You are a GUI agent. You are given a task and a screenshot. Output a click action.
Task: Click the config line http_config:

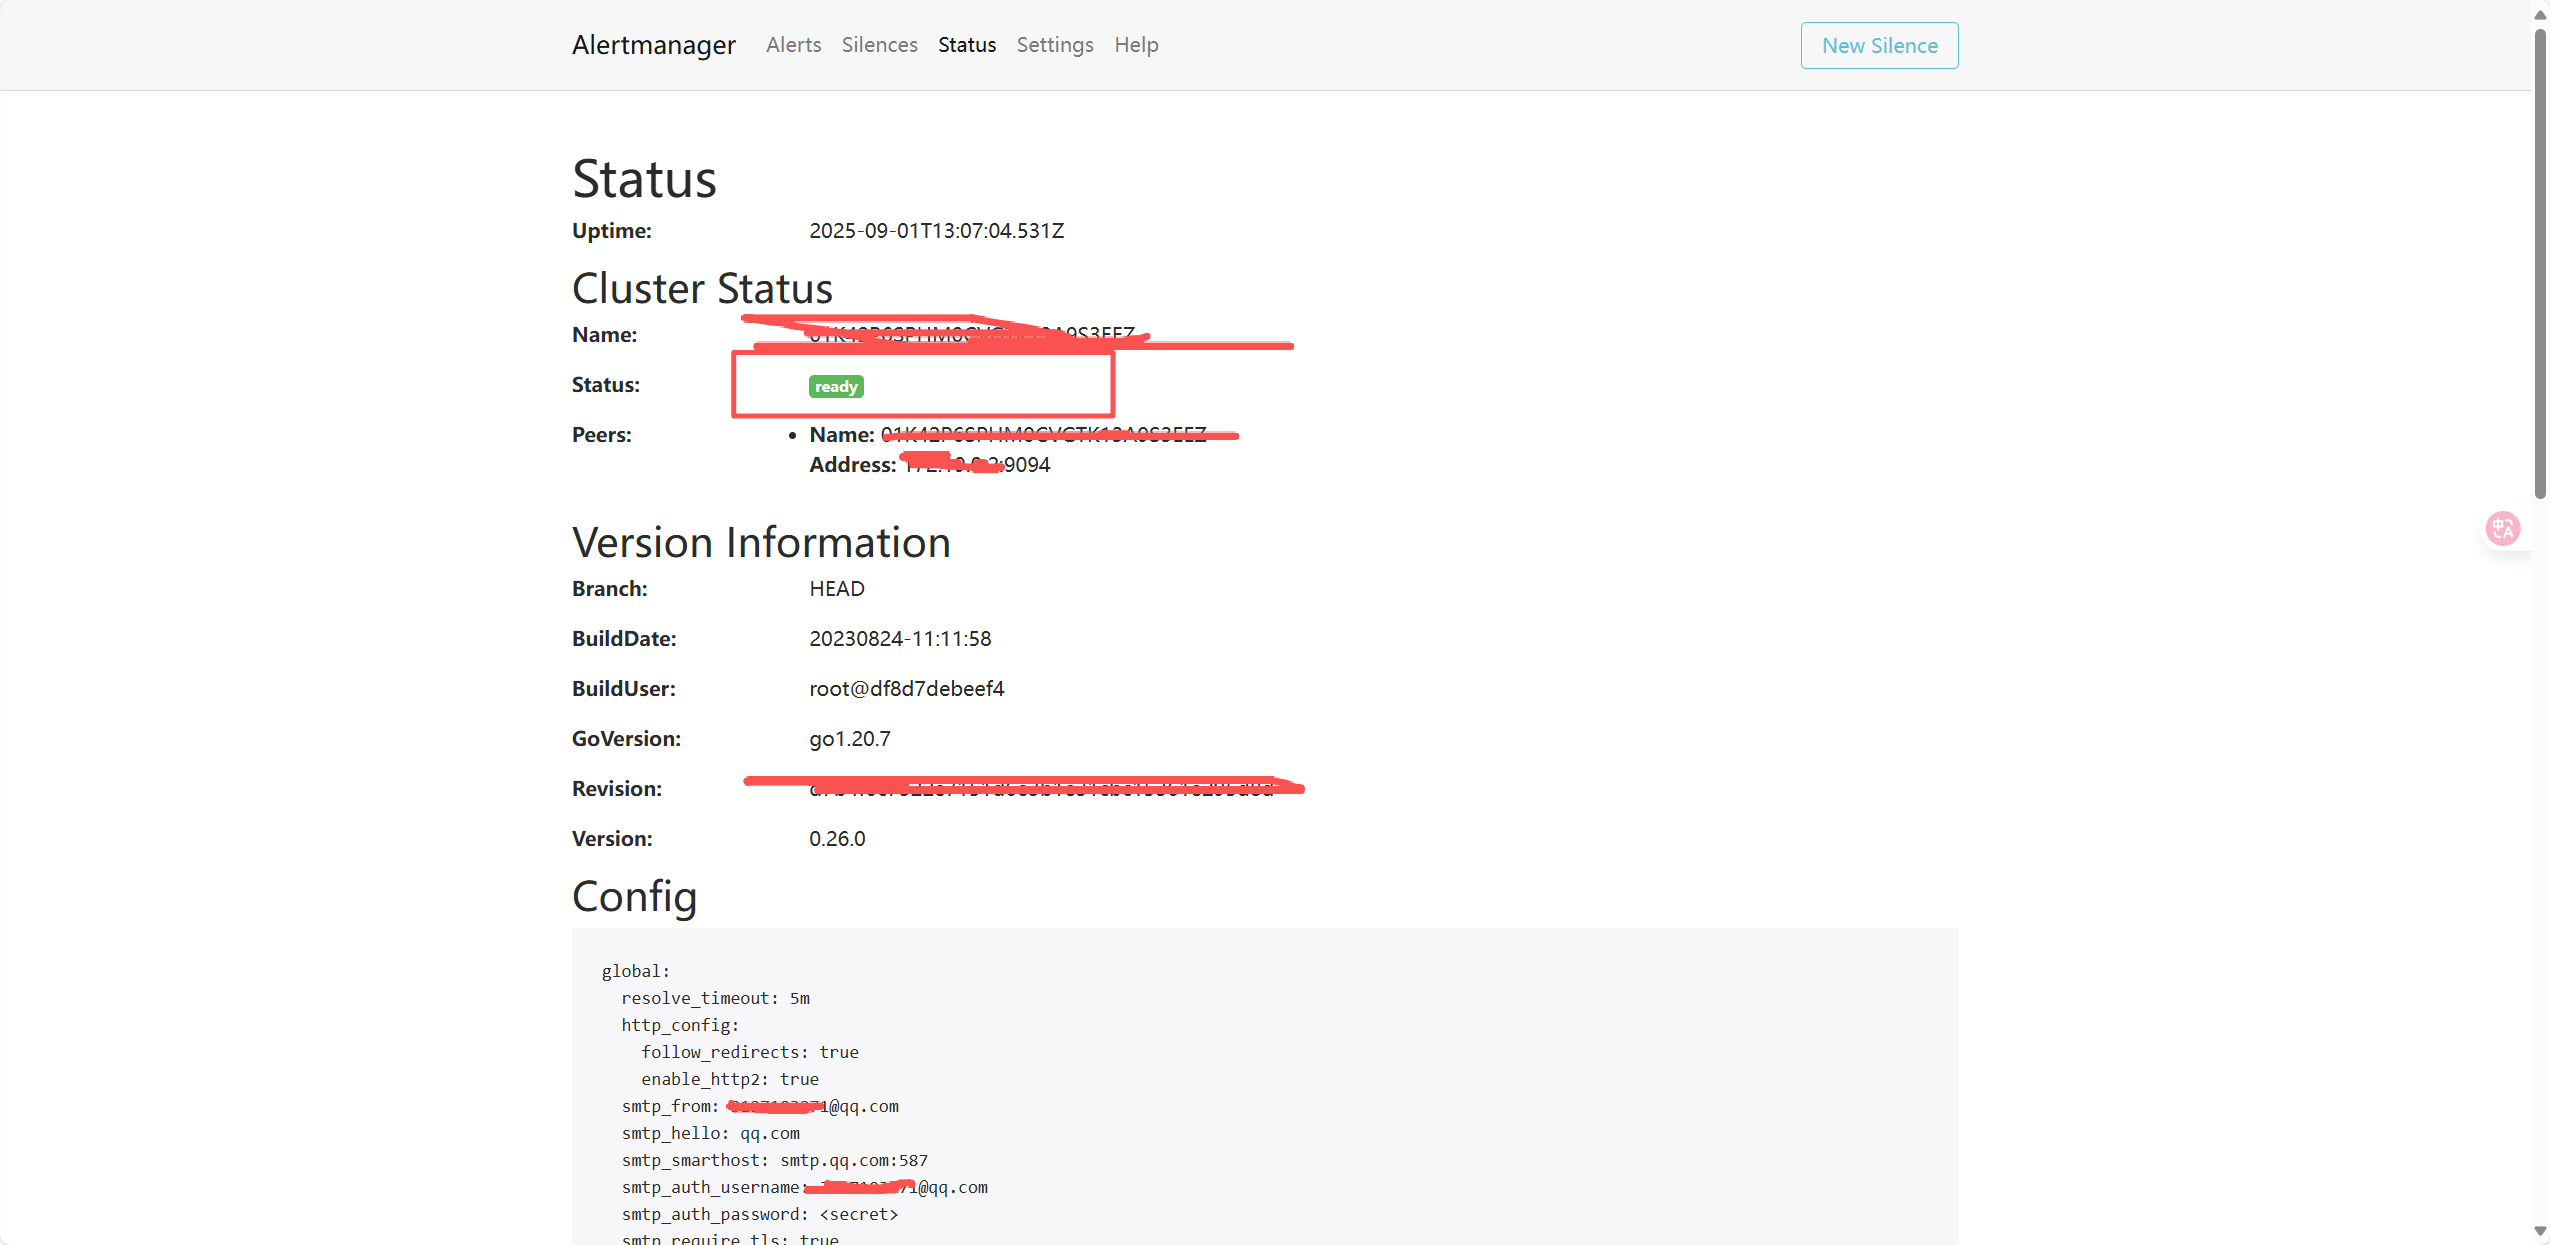tap(680, 1025)
